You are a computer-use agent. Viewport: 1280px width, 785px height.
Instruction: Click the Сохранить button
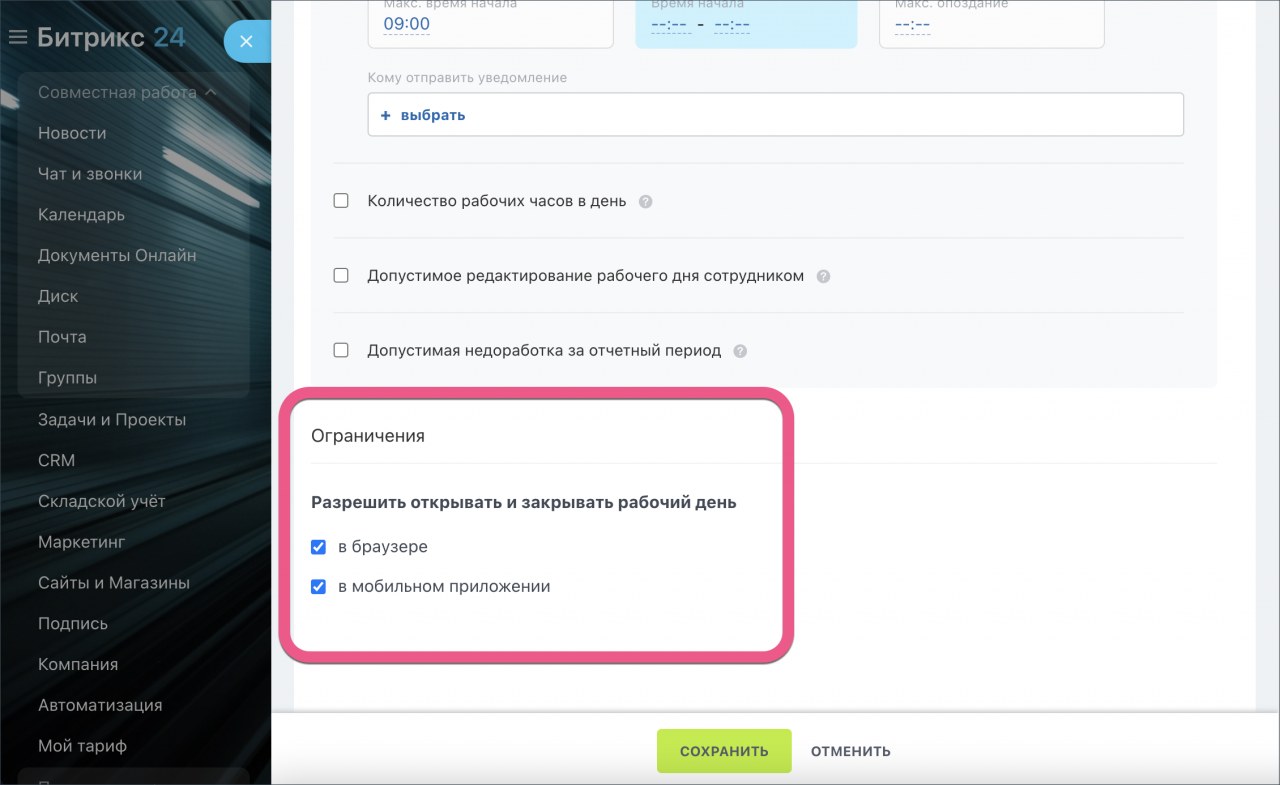coord(724,751)
